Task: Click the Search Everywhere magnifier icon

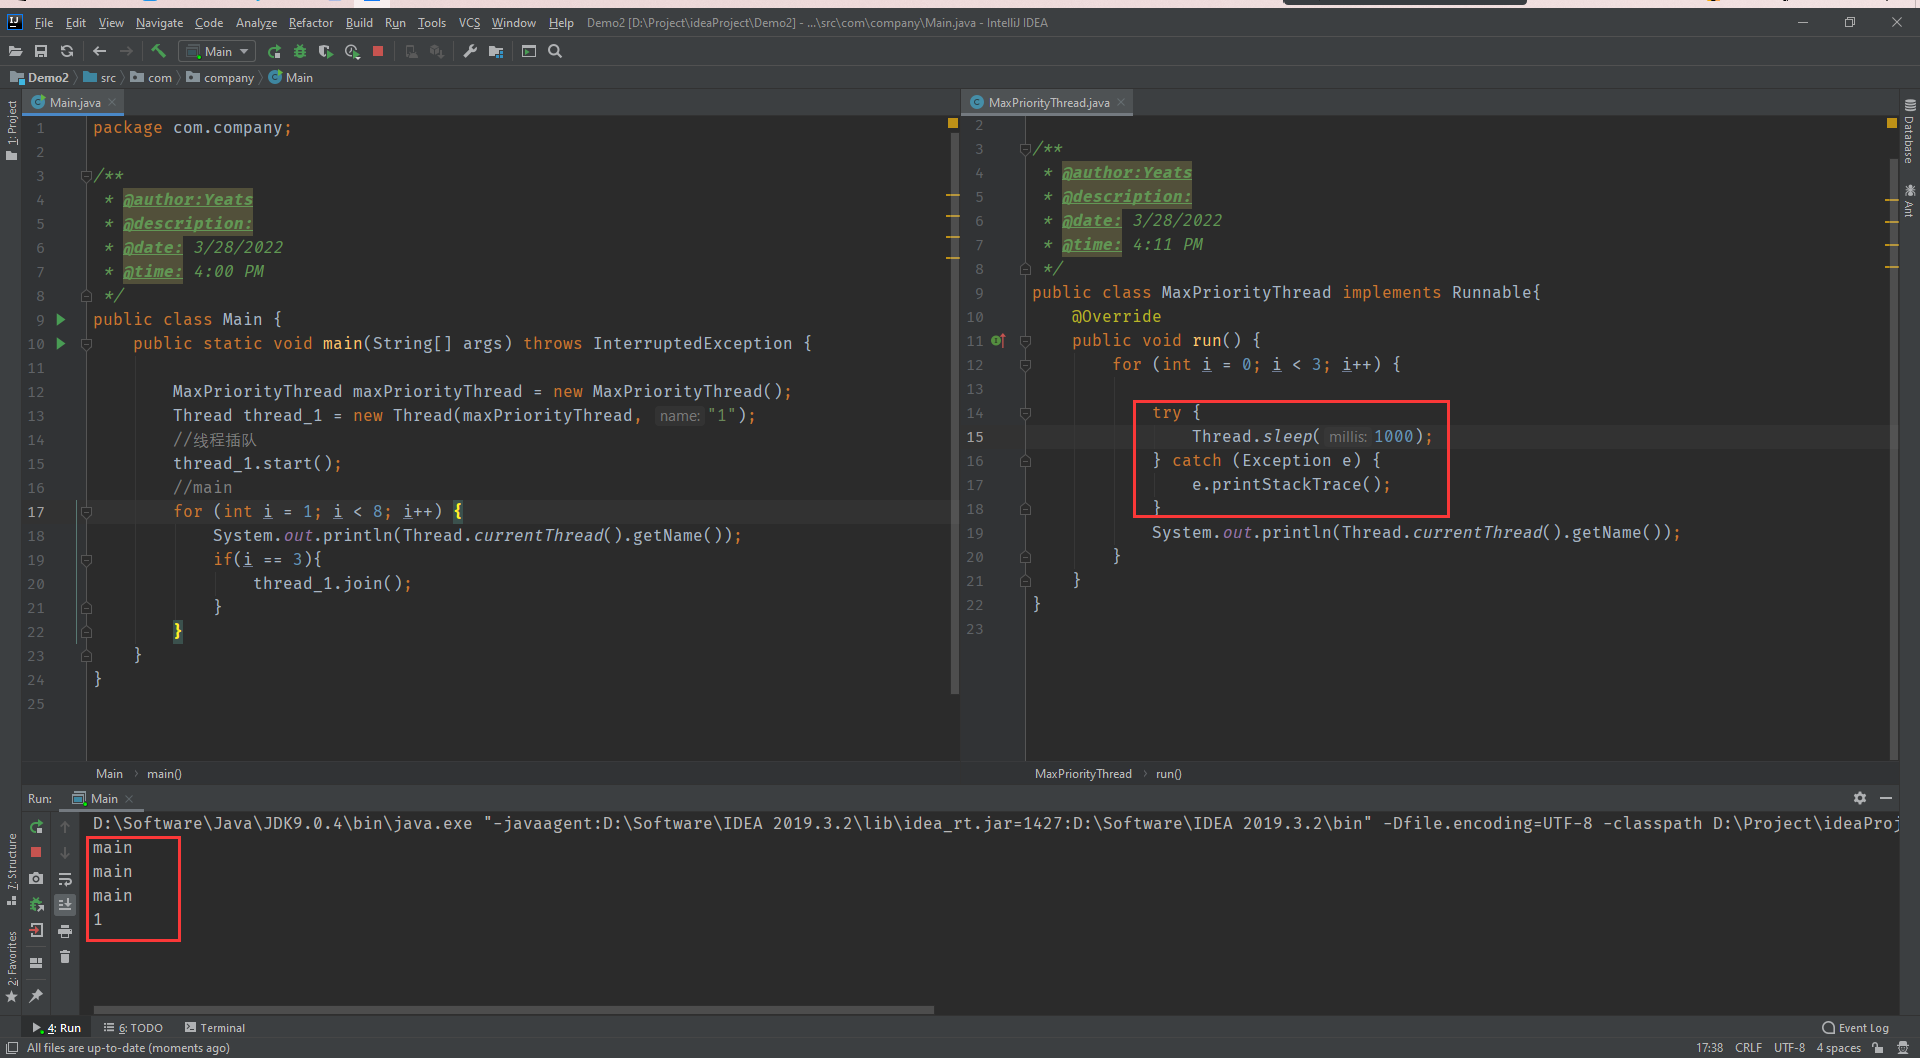Action: (x=555, y=51)
